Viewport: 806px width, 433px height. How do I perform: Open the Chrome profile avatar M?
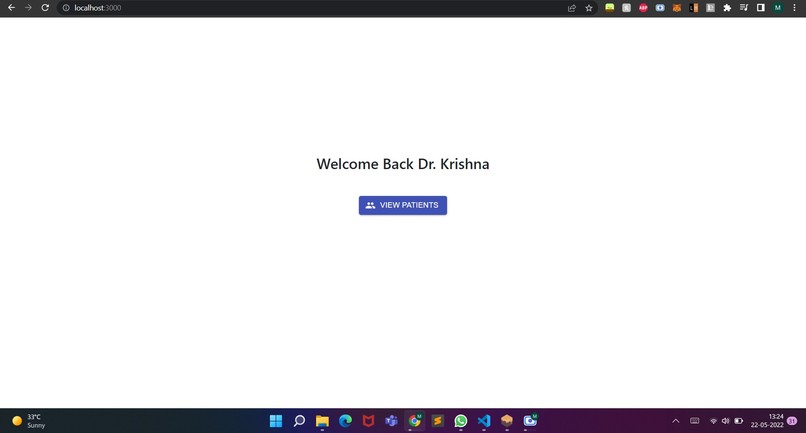(x=778, y=8)
